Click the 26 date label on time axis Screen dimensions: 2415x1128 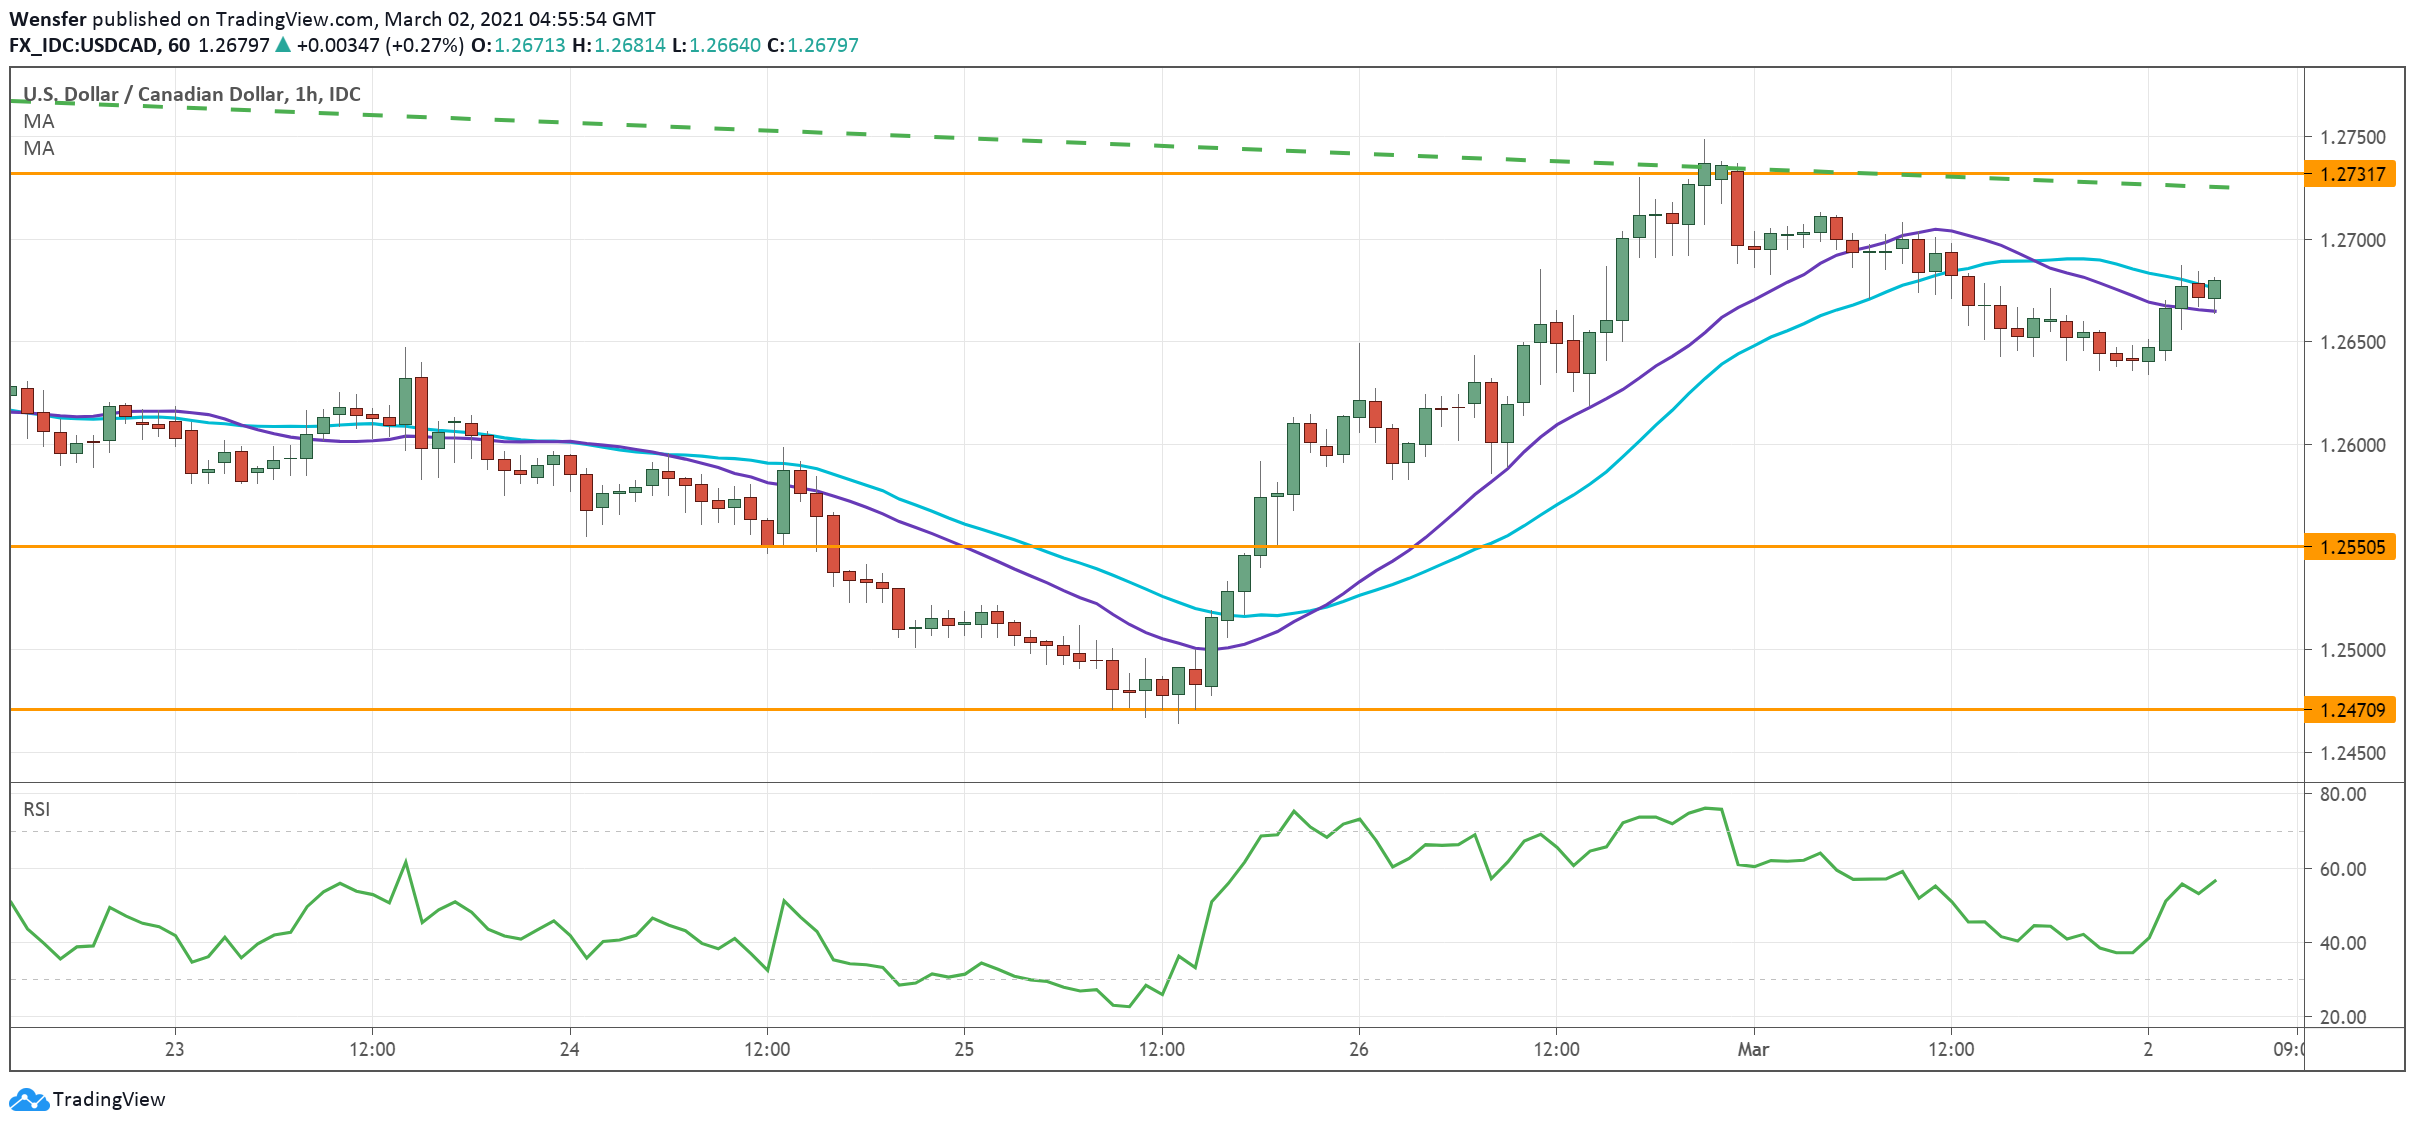click(1358, 1049)
